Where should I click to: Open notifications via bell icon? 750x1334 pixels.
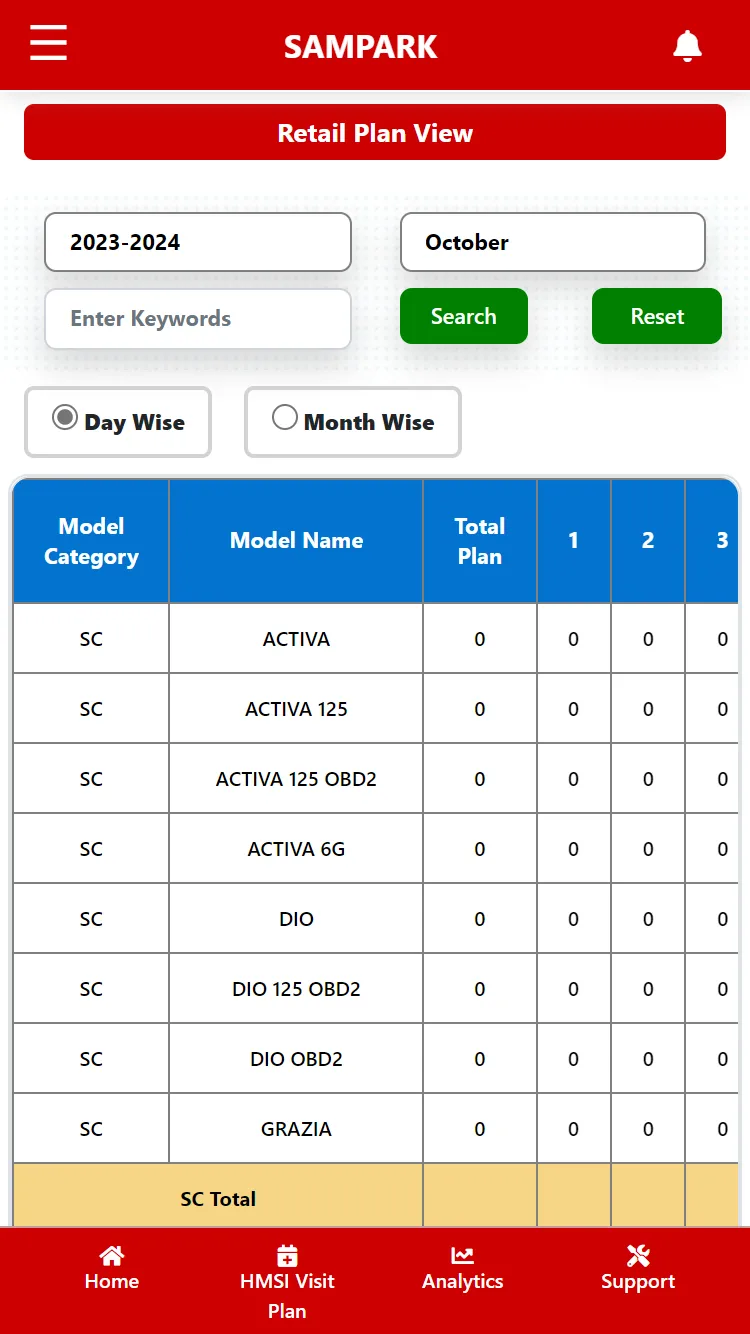pyautogui.click(x=687, y=46)
